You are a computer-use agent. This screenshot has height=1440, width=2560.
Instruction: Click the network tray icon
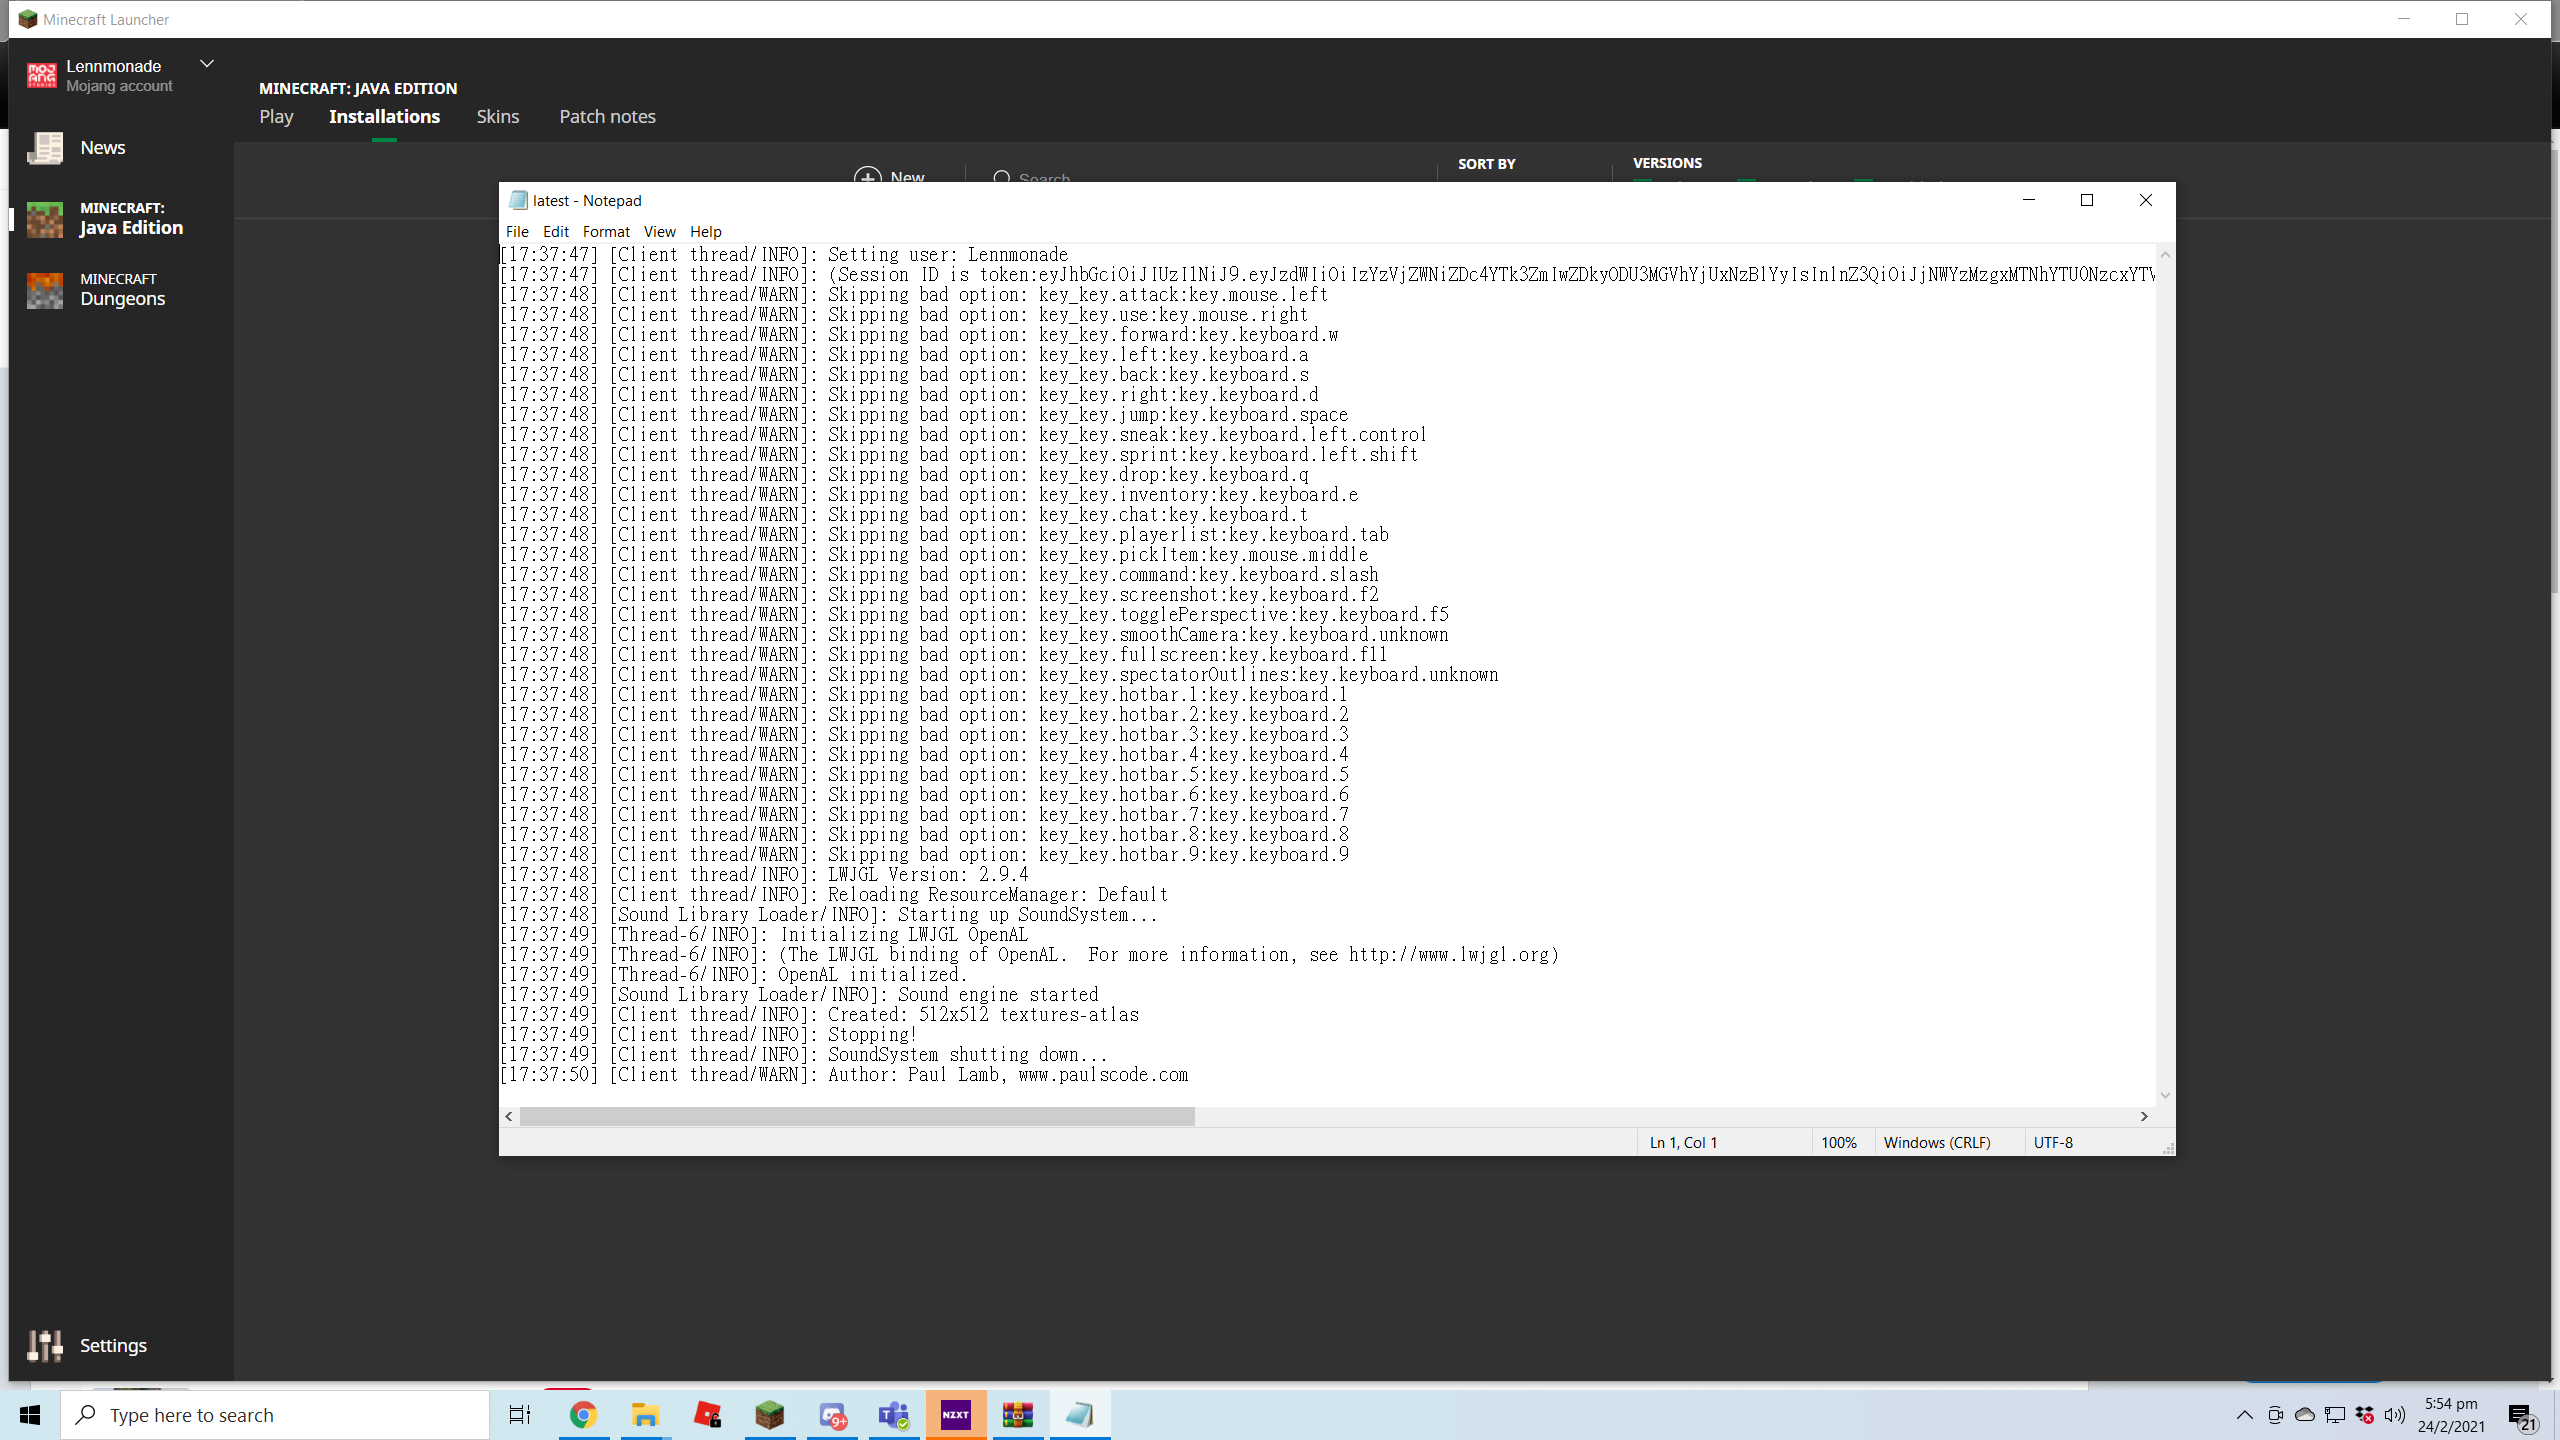(2335, 1415)
